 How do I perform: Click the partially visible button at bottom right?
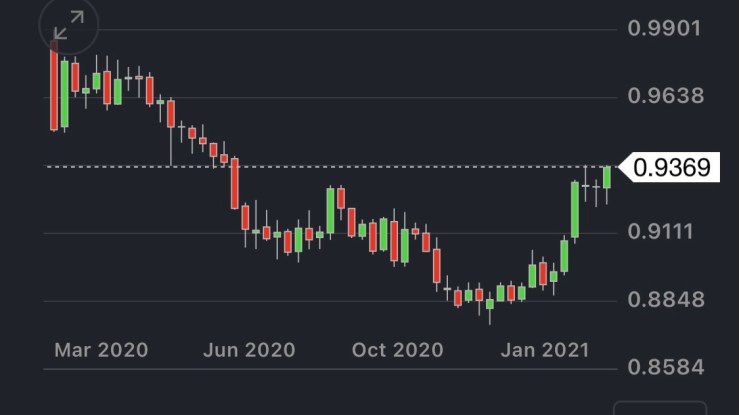click(660, 408)
